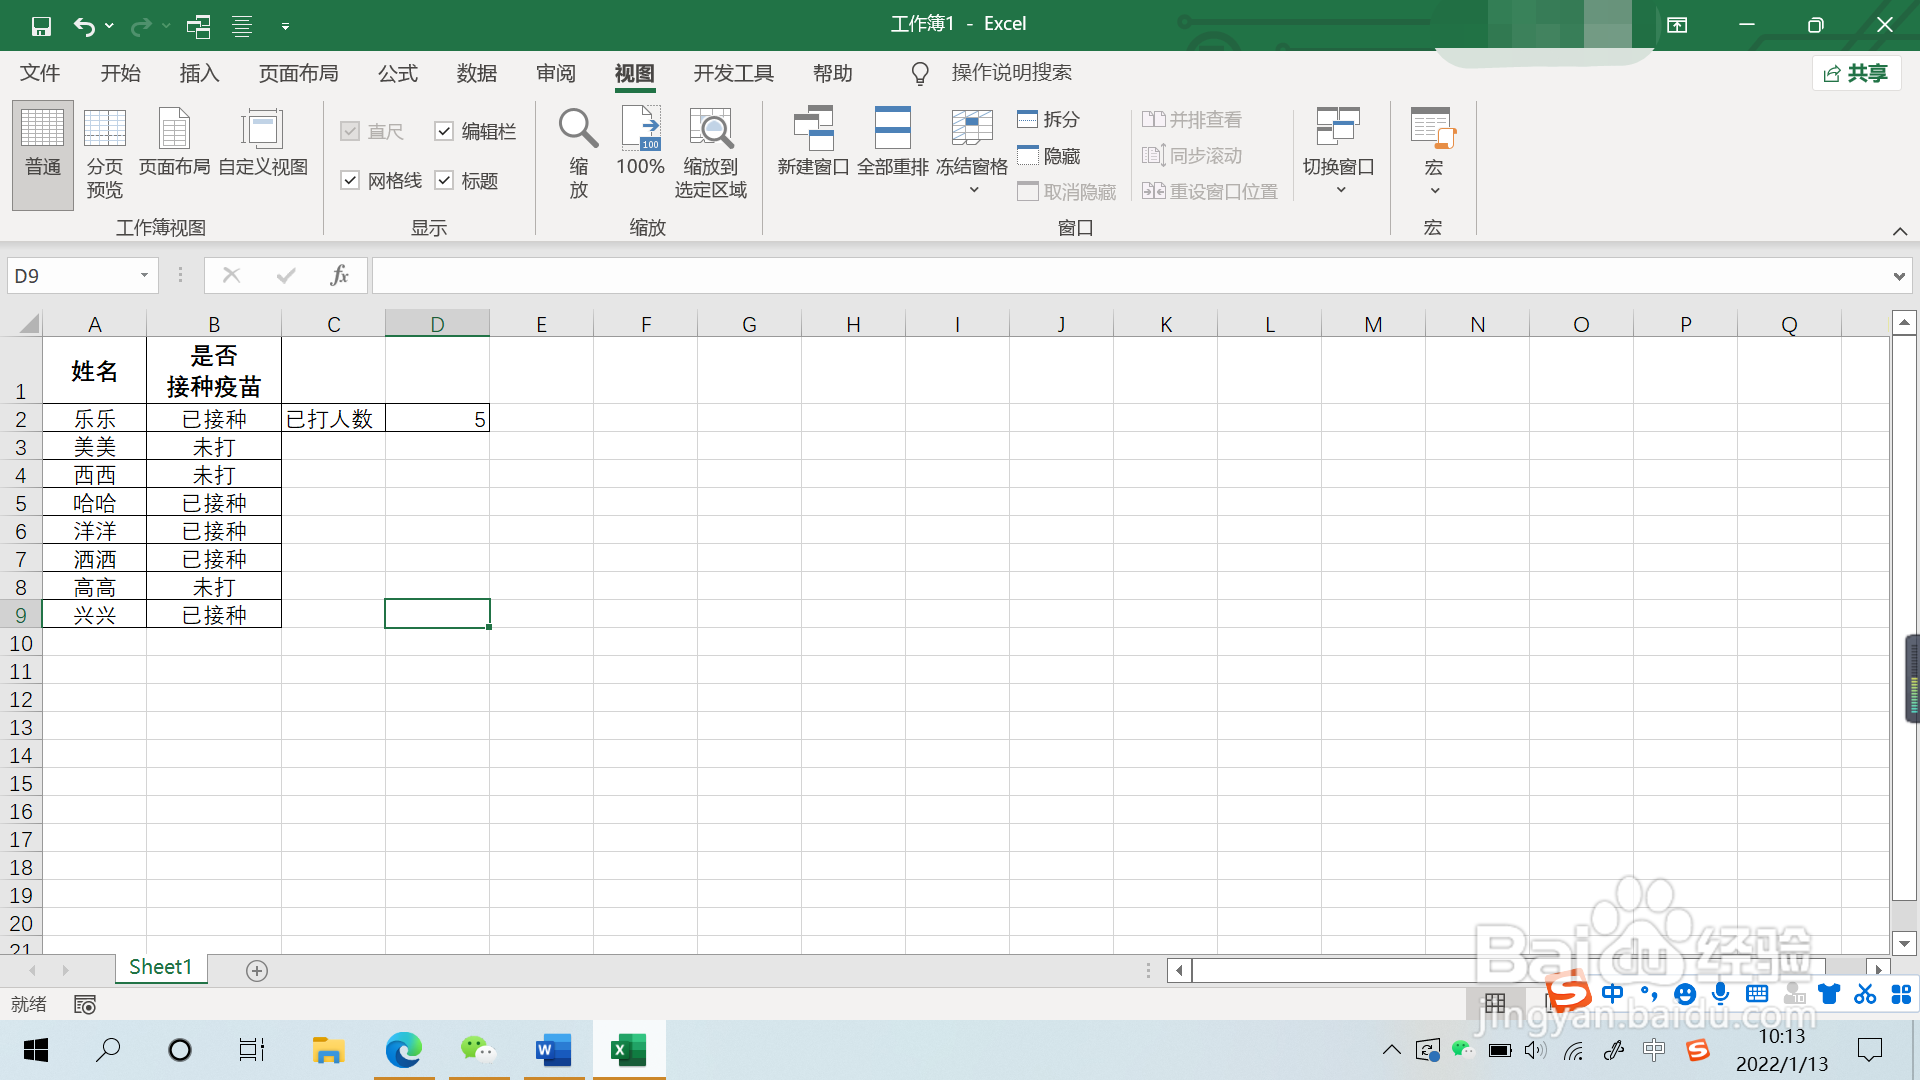Expand the Freeze Panes (冻结窗格) dropdown
Image resolution: width=1920 pixels, height=1080 pixels.
pyautogui.click(x=972, y=189)
